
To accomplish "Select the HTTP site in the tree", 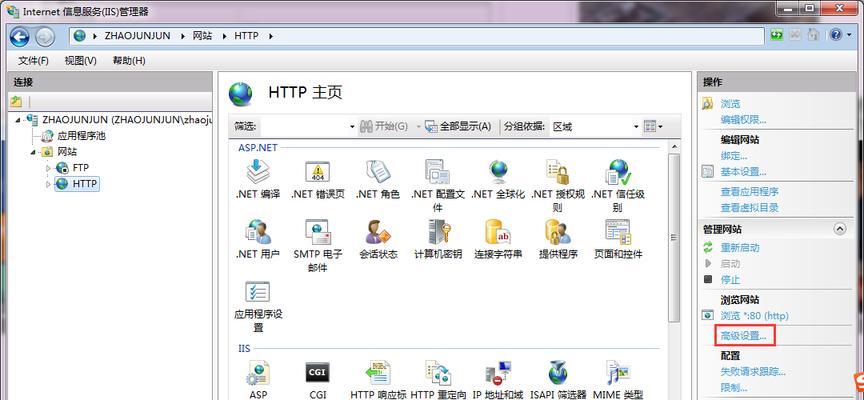I will point(85,183).
